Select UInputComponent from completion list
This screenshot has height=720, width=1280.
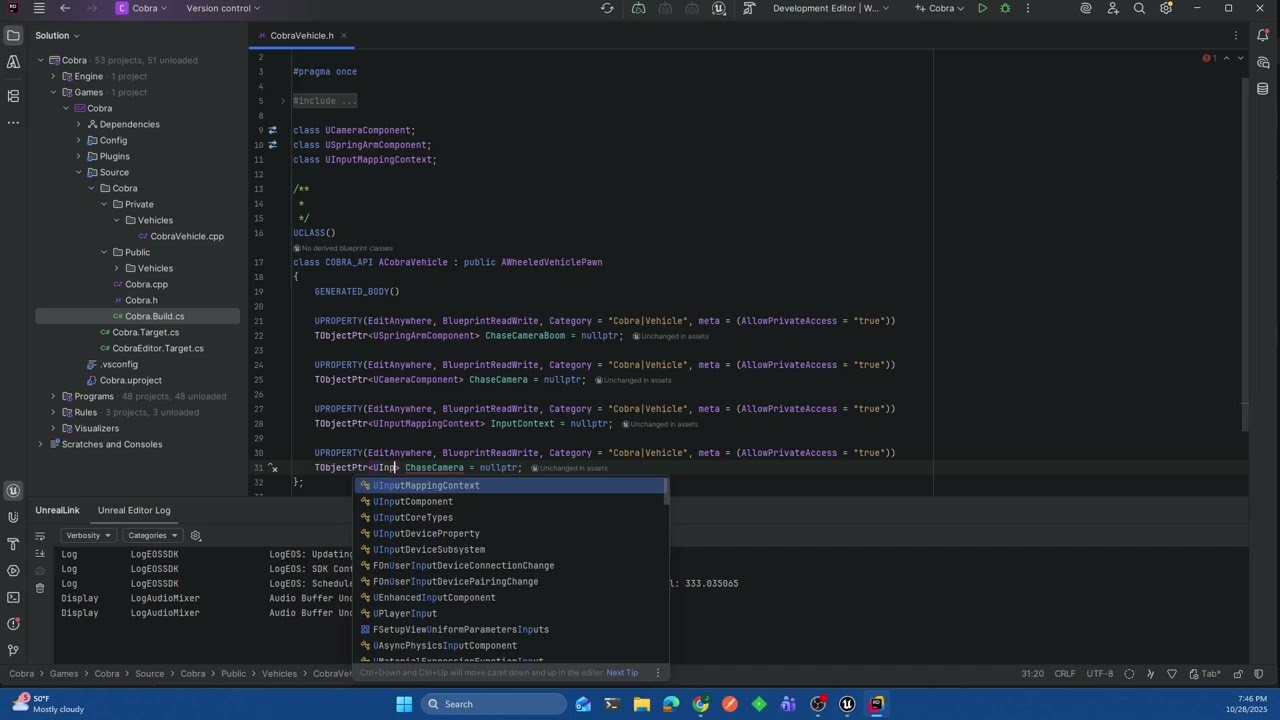tap(412, 501)
